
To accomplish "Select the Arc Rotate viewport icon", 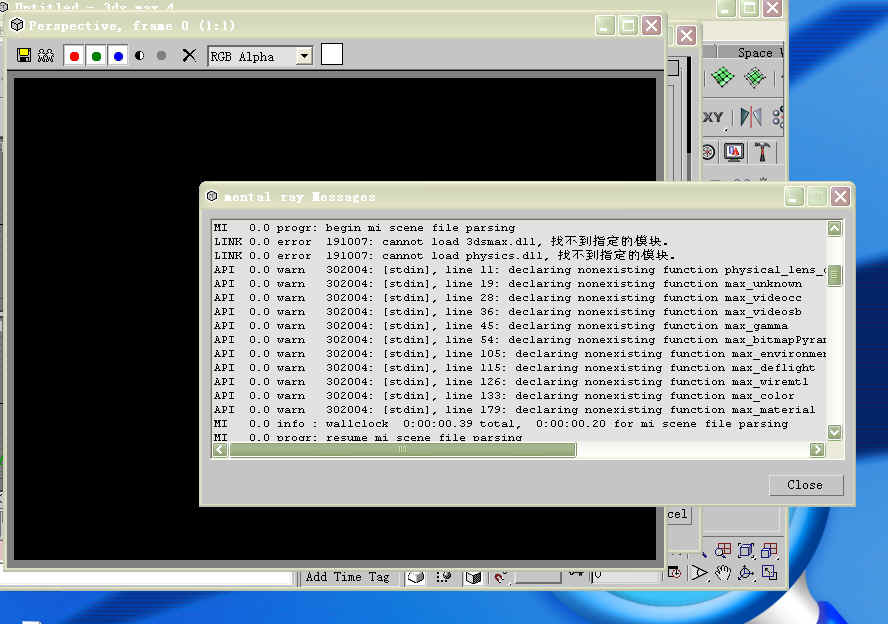I will (745, 573).
